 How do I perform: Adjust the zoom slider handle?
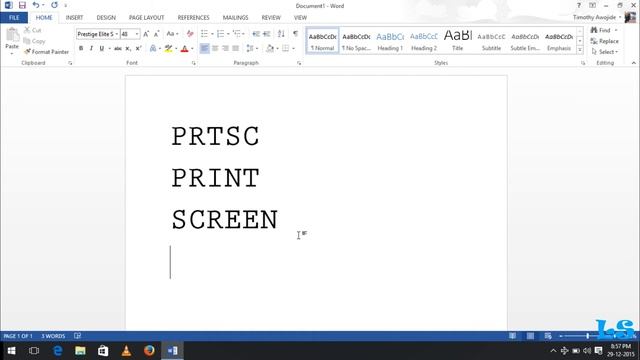click(588, 336)
